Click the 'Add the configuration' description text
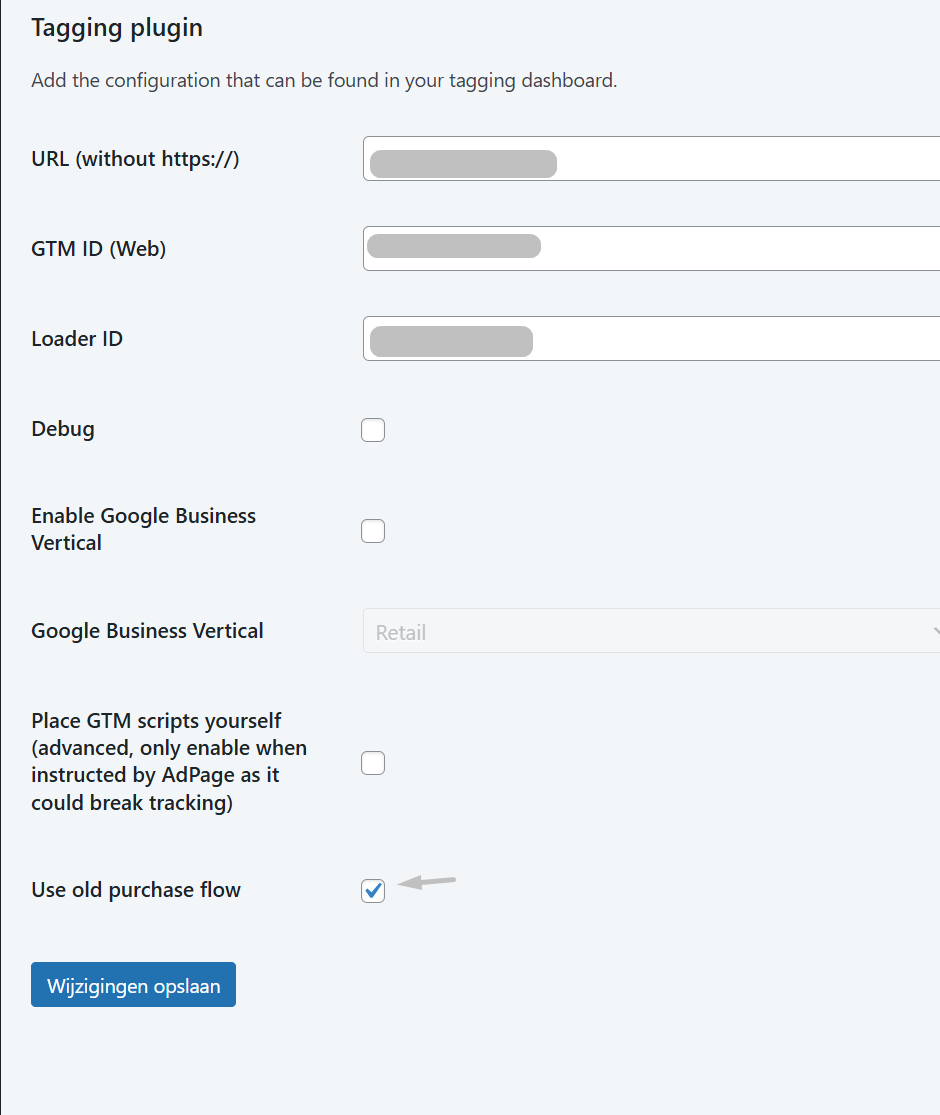This screenshot has width=940, height=1115. pos(324,80)
